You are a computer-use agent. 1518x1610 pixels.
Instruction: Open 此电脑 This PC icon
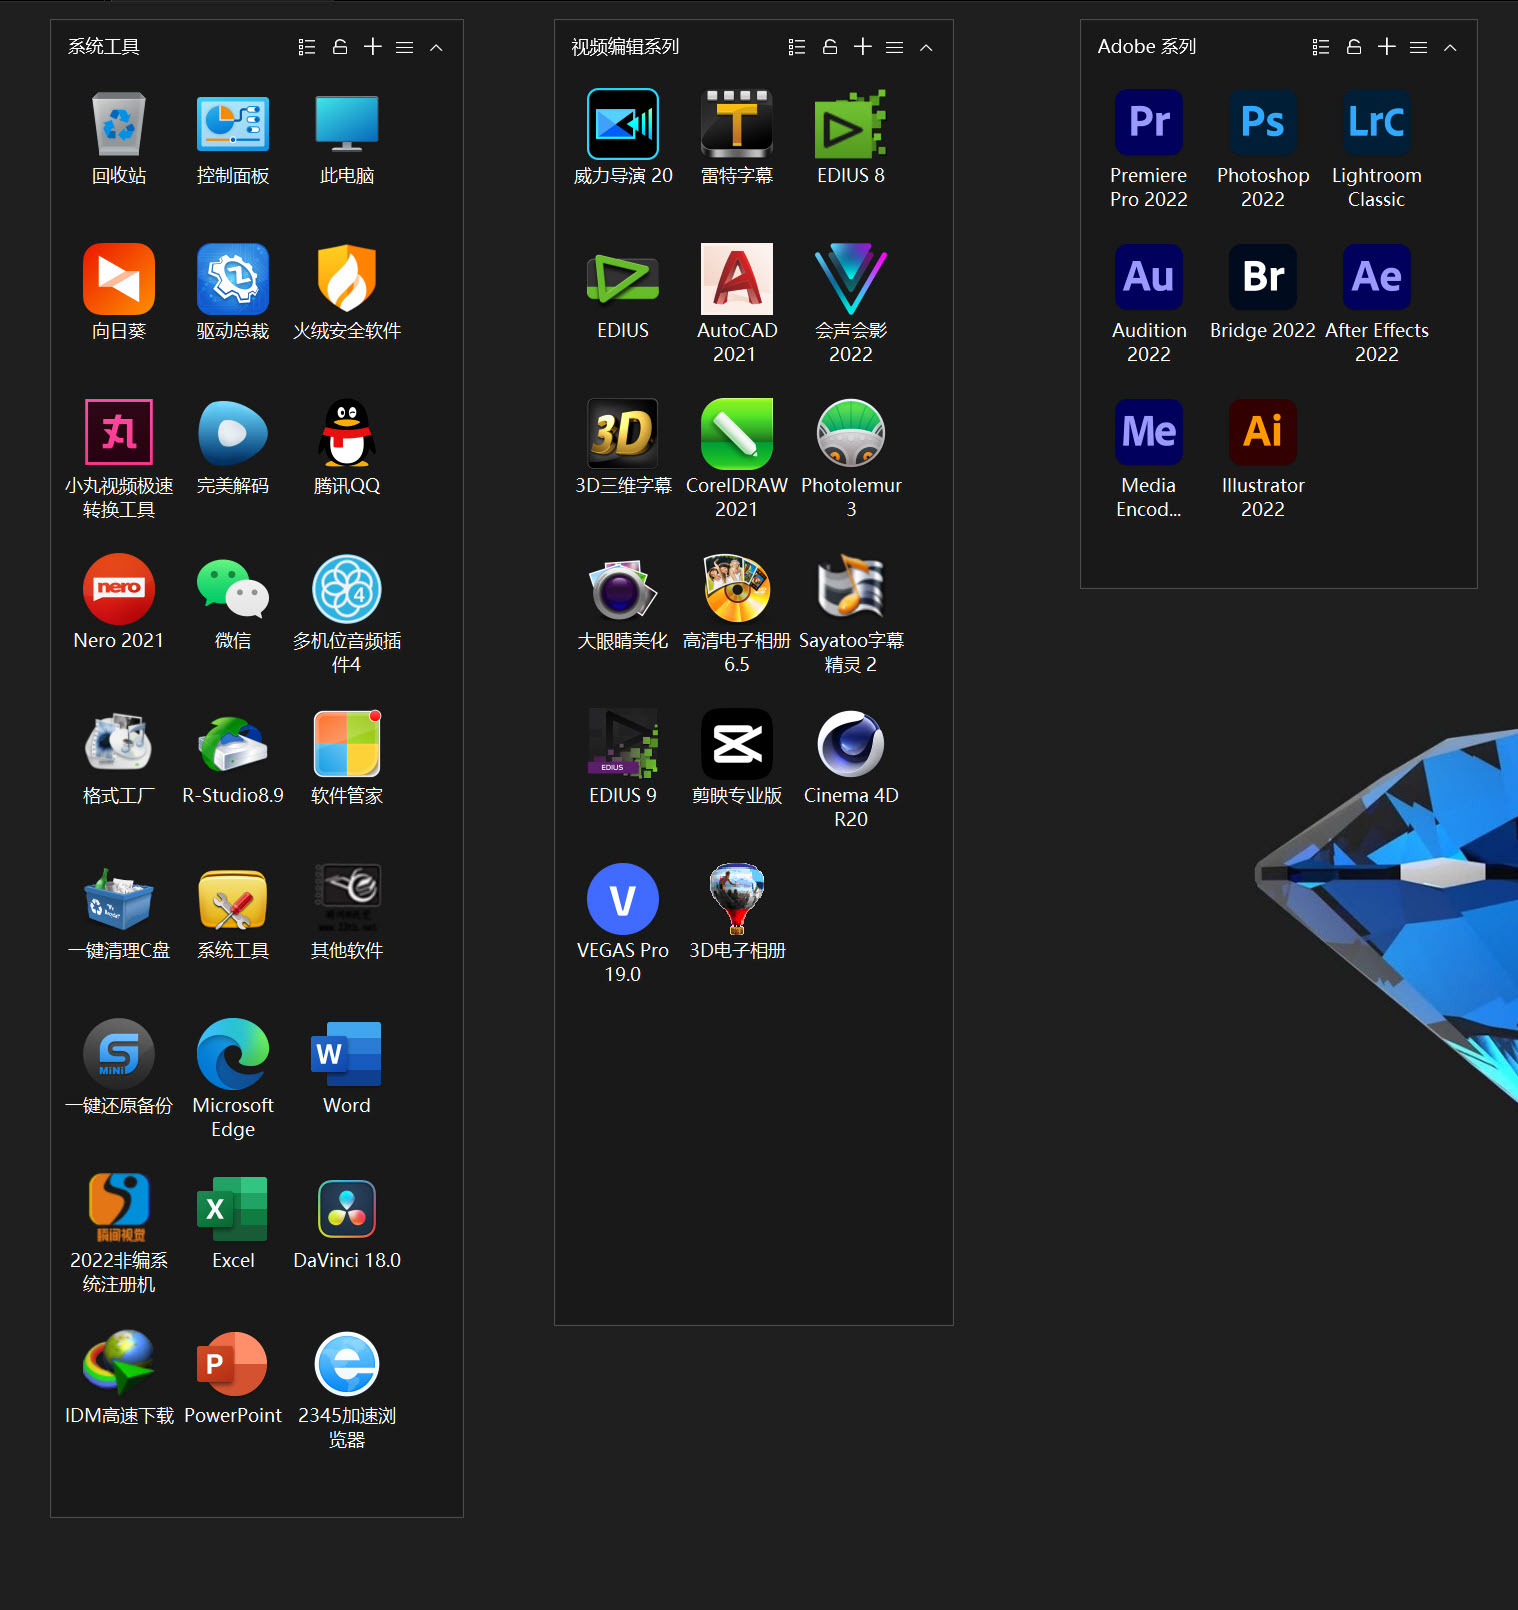point(347,124)
